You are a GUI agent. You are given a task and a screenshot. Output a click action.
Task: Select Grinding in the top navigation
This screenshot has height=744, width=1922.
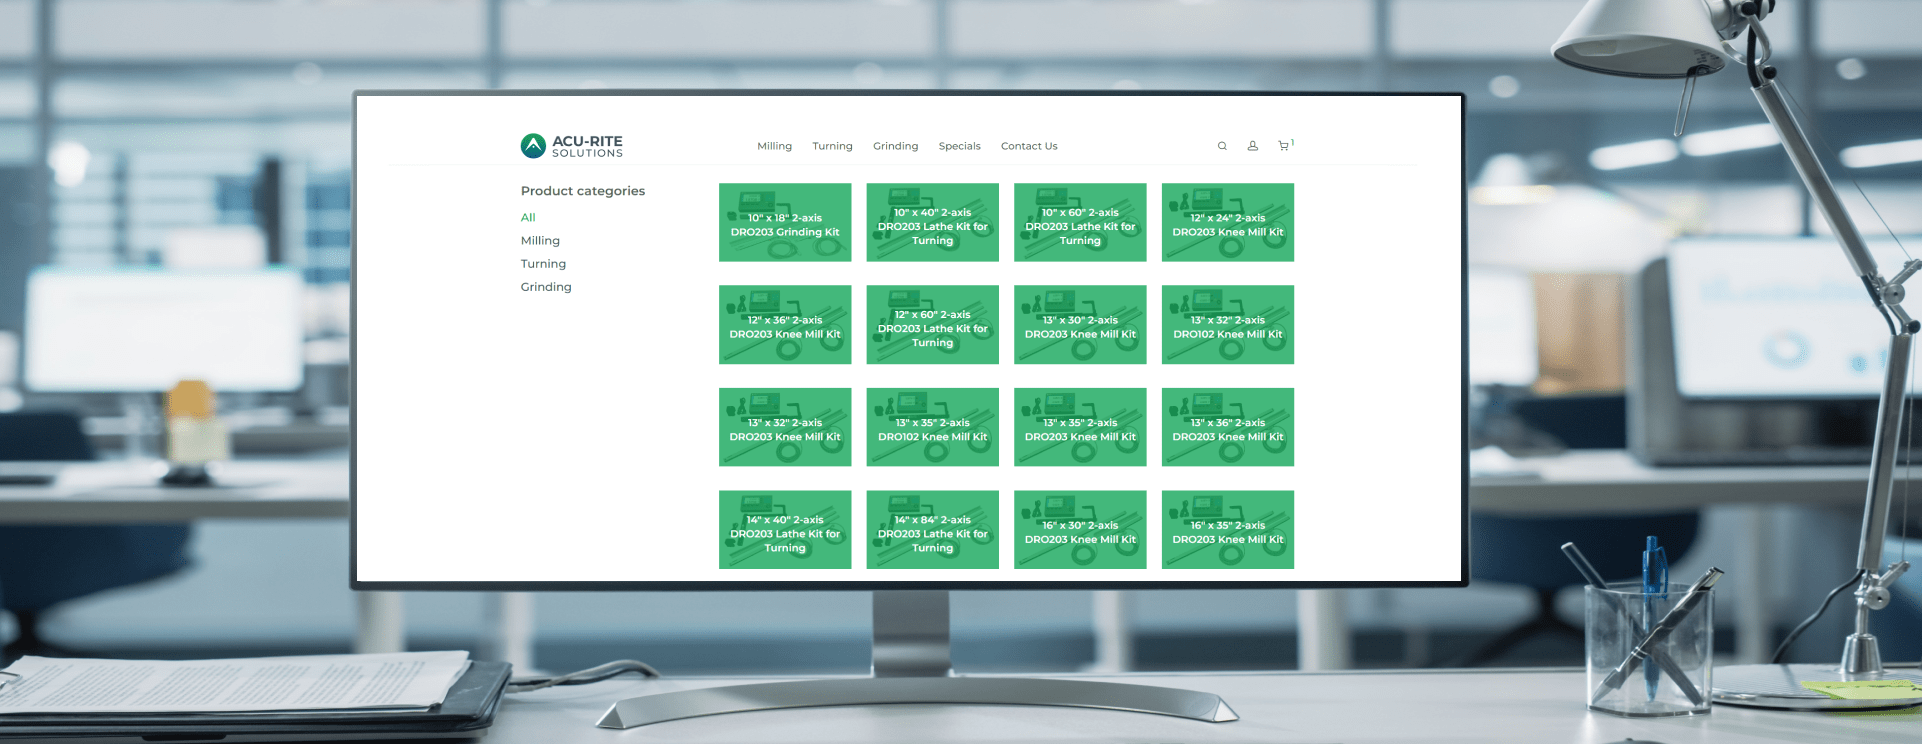[x=895, y=146]
